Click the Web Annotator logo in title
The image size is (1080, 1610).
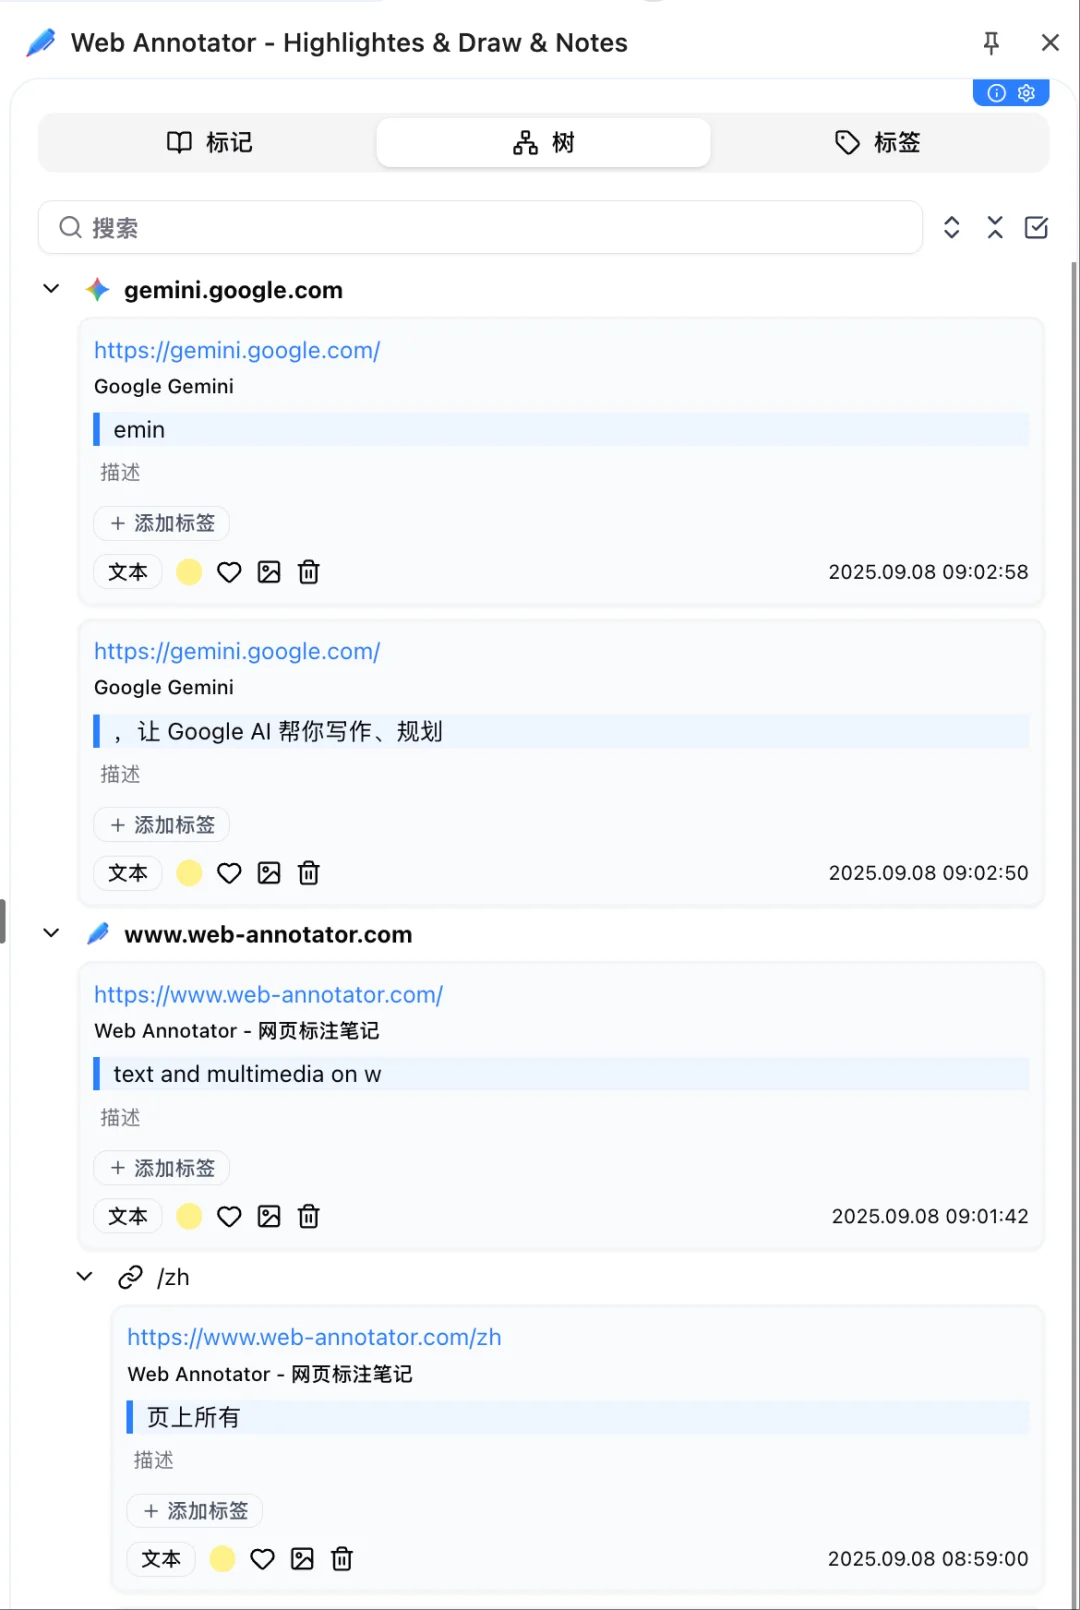41,42
